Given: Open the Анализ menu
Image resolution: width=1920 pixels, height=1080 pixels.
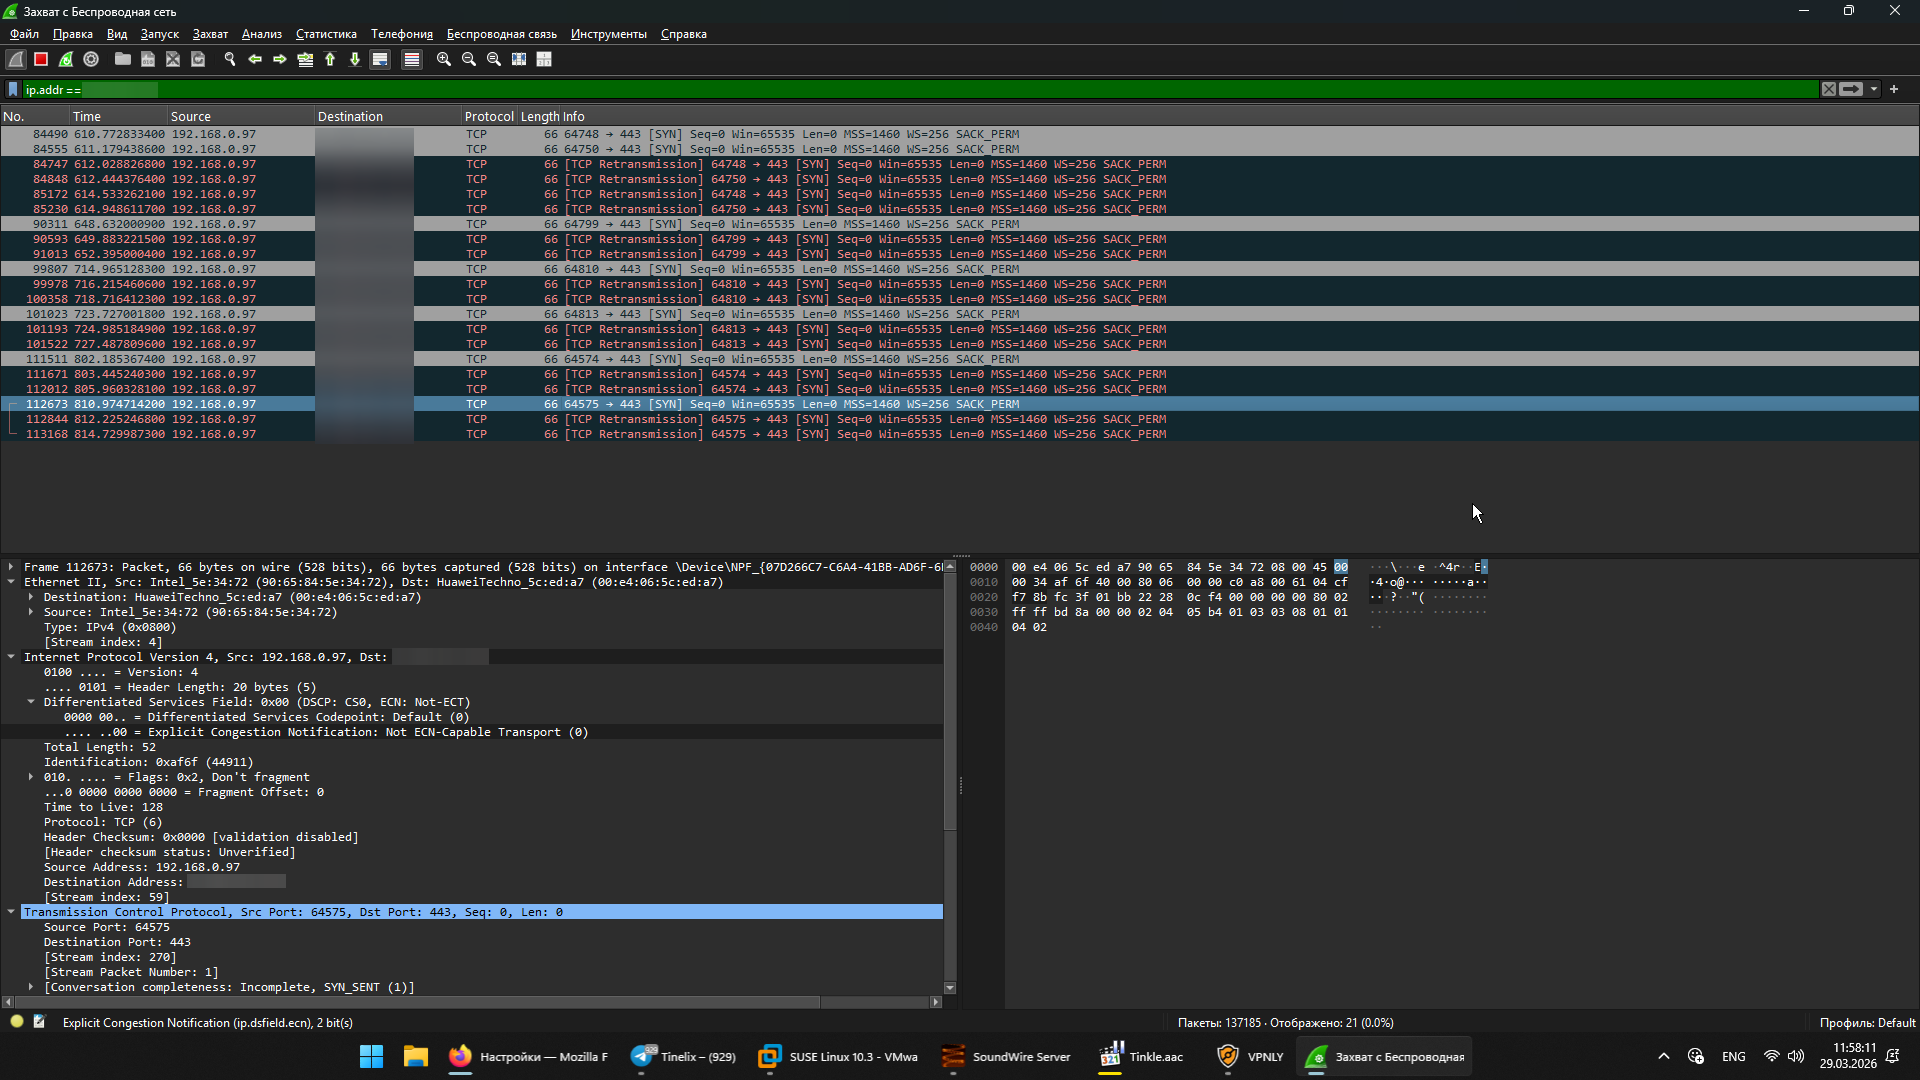Looking at the screenshot, I should 262,34.
